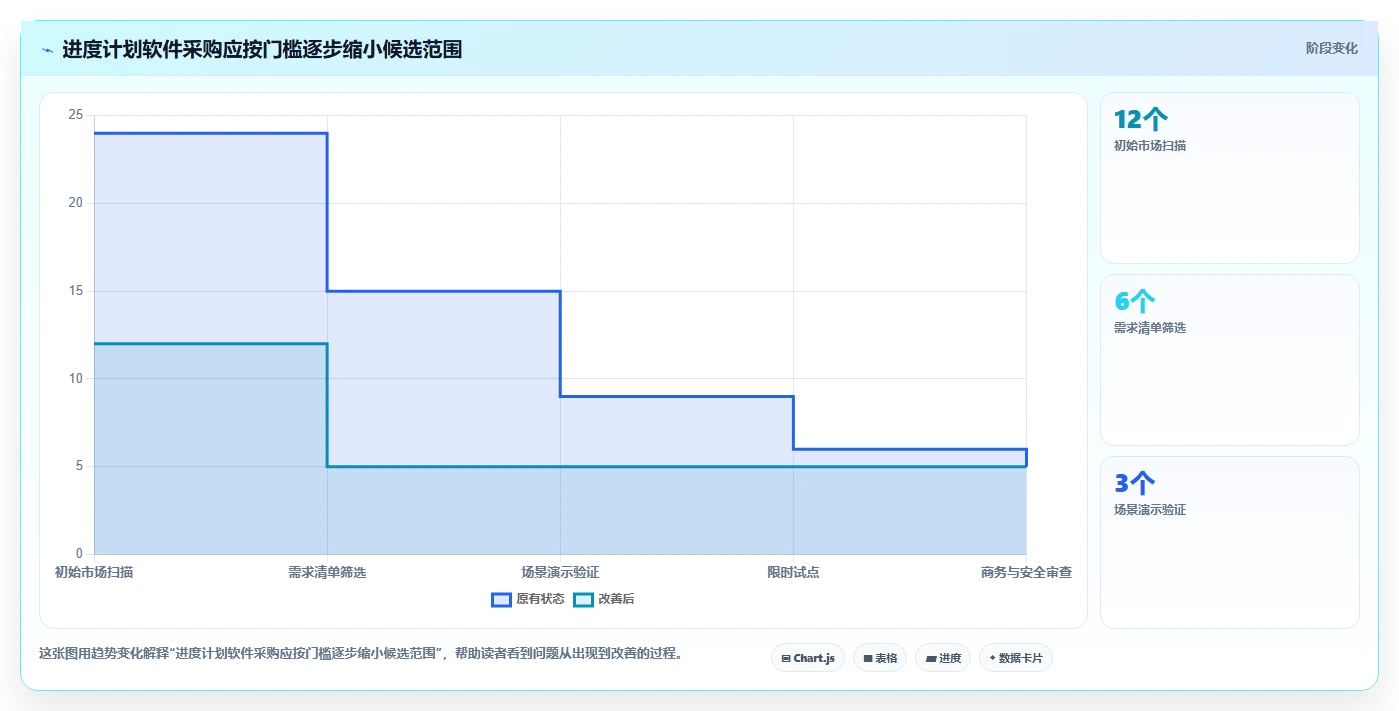
Task: Select the 表格 tag chip
Action: point(880,658)
